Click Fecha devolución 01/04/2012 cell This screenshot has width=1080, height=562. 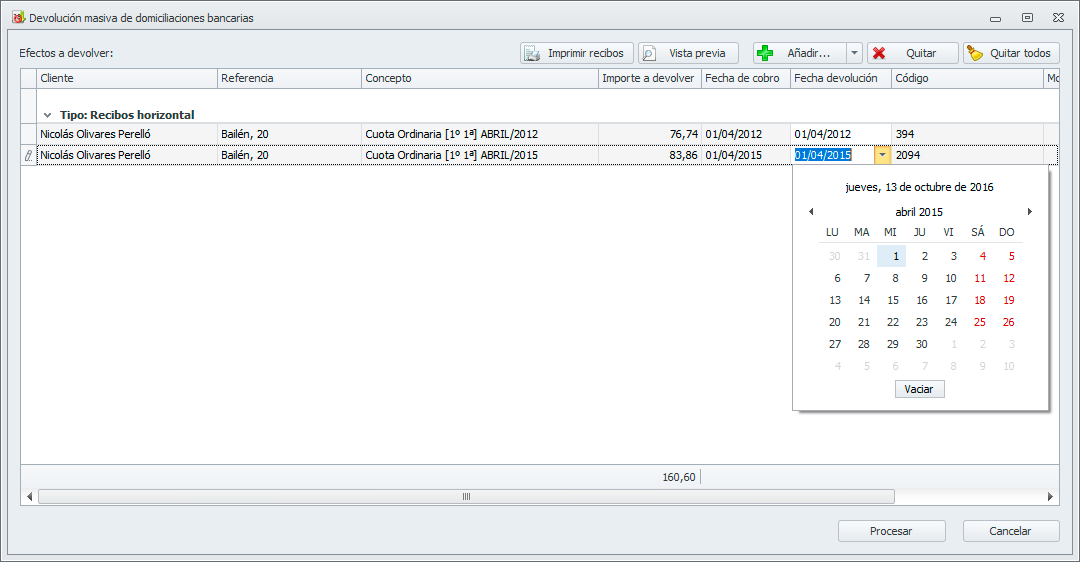pos(840,134)
